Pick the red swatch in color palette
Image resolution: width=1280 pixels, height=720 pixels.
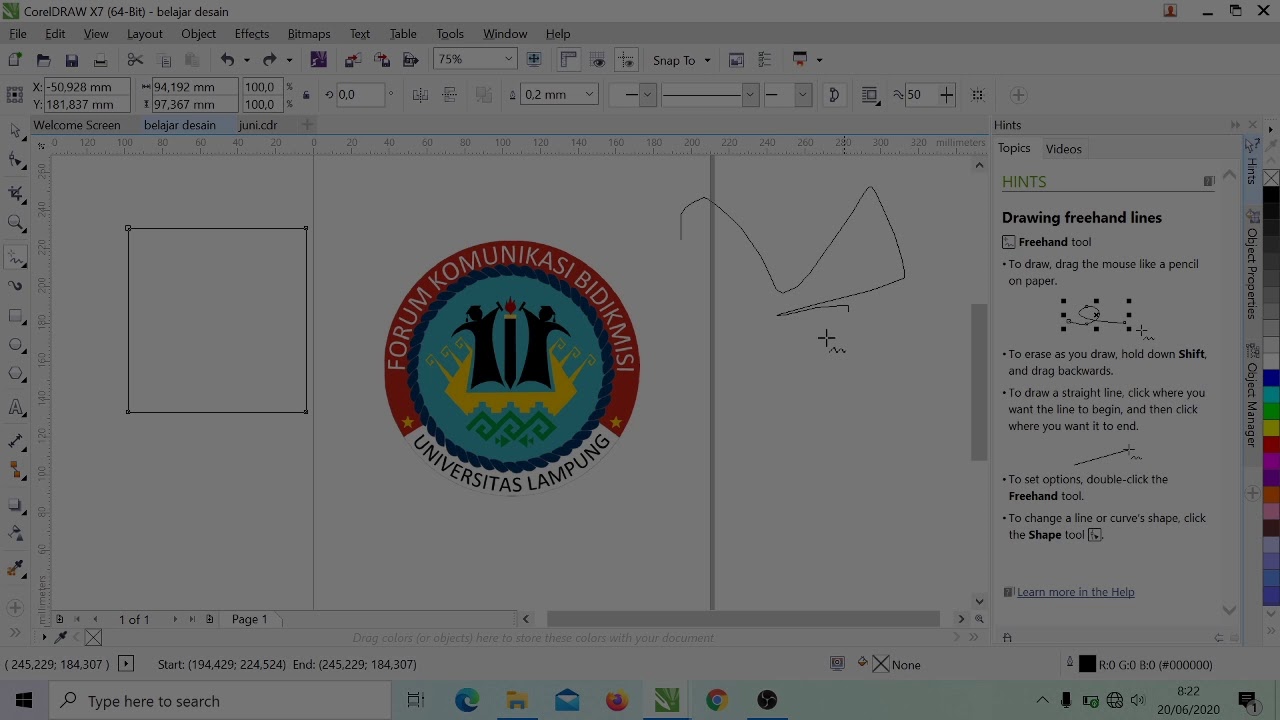tap(1271, 444)
